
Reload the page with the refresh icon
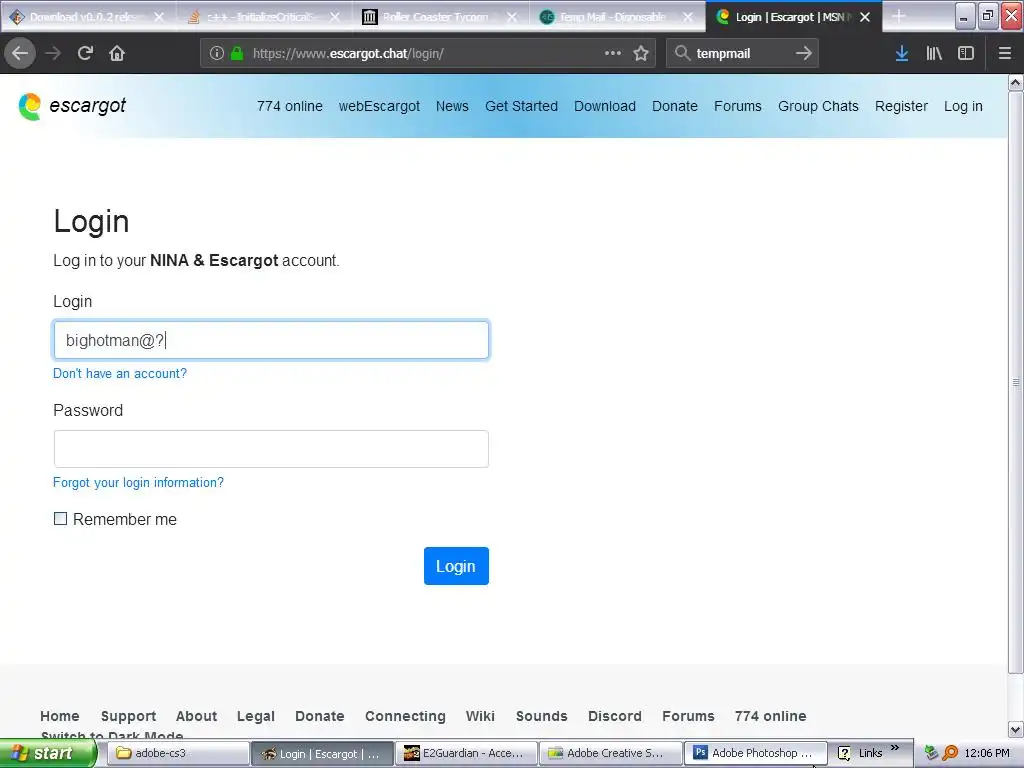85,53
